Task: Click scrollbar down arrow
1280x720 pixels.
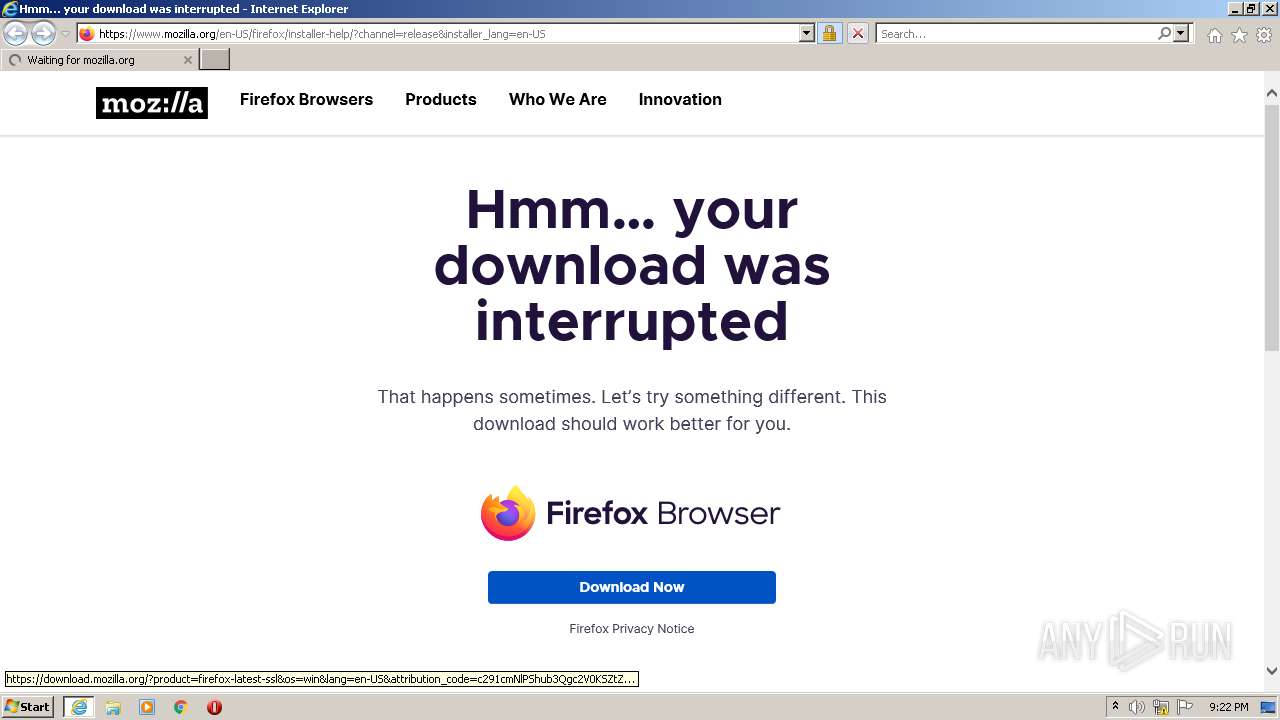Action: point(1272,671)
